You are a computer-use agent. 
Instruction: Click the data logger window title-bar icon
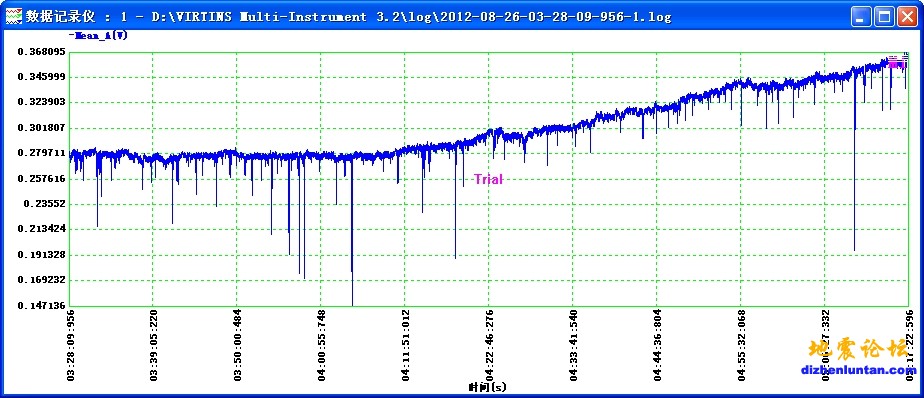coord(13,17)
